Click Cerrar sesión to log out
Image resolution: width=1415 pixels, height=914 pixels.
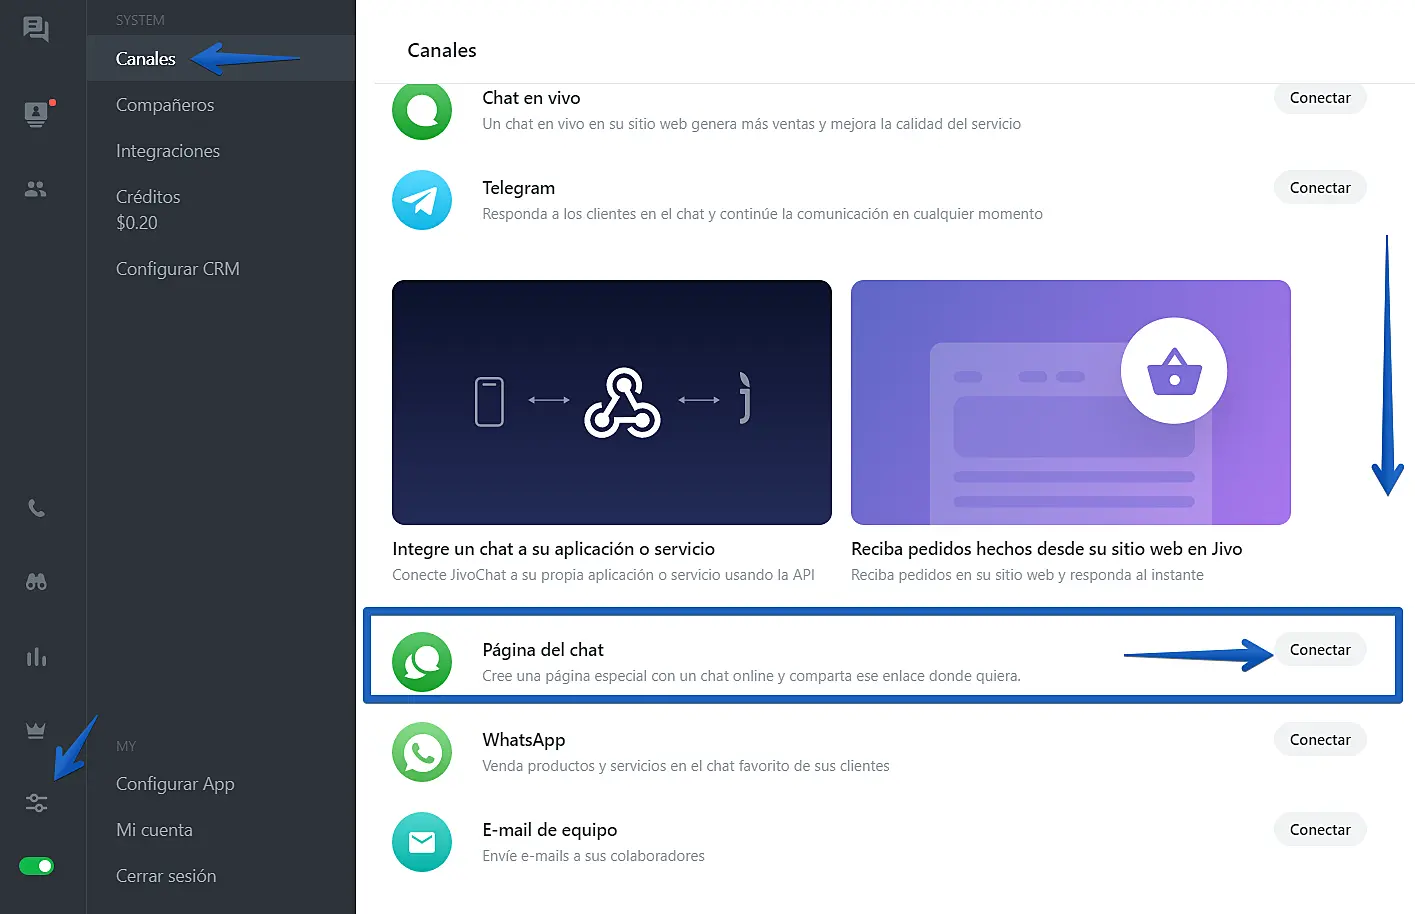tap(166, 876)
